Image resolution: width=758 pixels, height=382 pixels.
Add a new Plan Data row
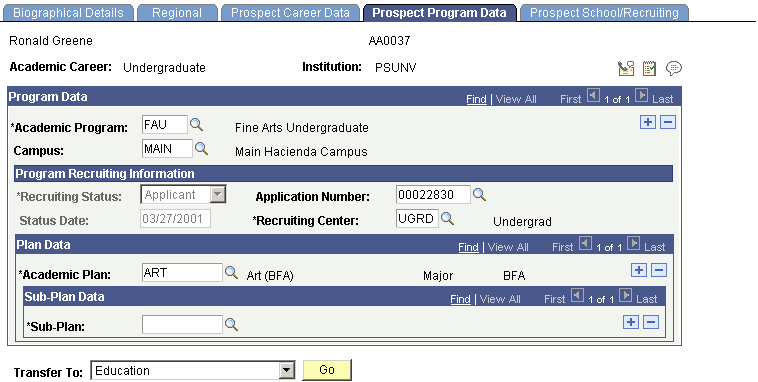[639, 270]
